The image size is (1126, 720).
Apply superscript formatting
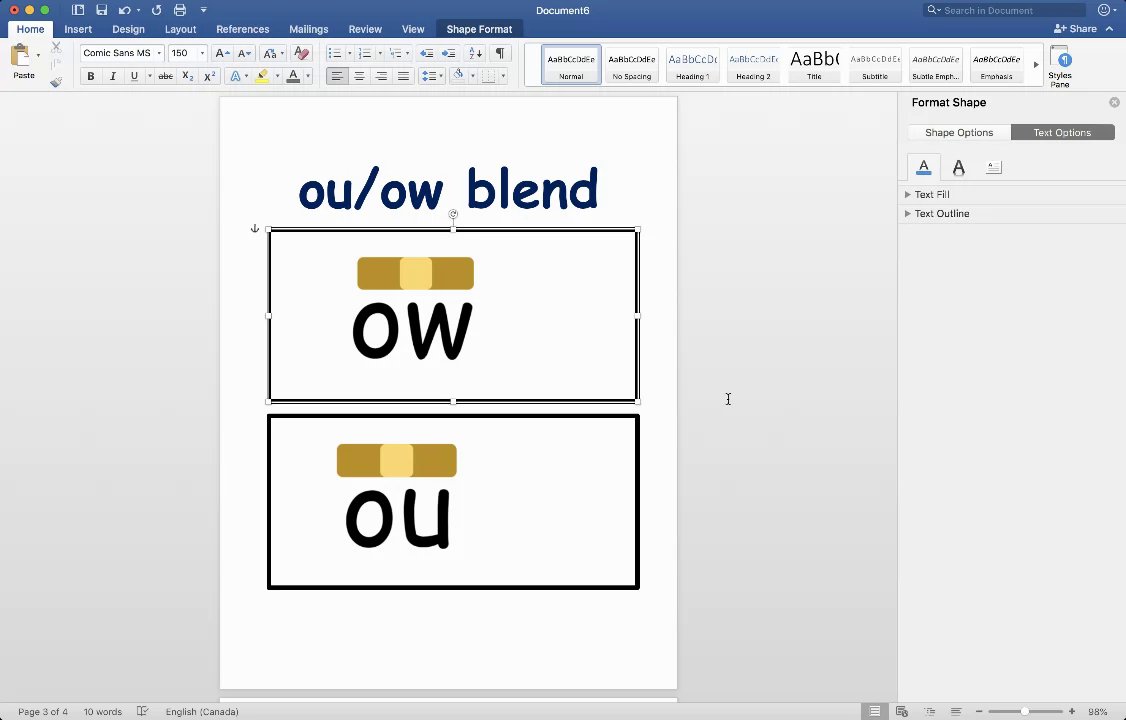[210, 76]
